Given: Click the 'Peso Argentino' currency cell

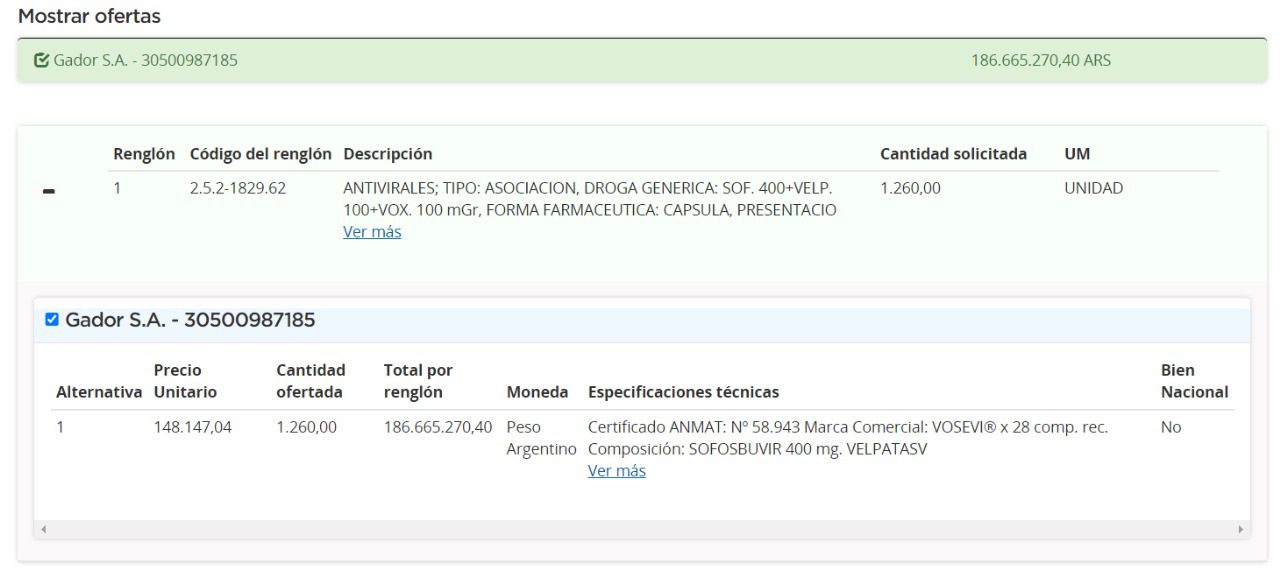Looking at the screenshot, I should tap(541, 438).
